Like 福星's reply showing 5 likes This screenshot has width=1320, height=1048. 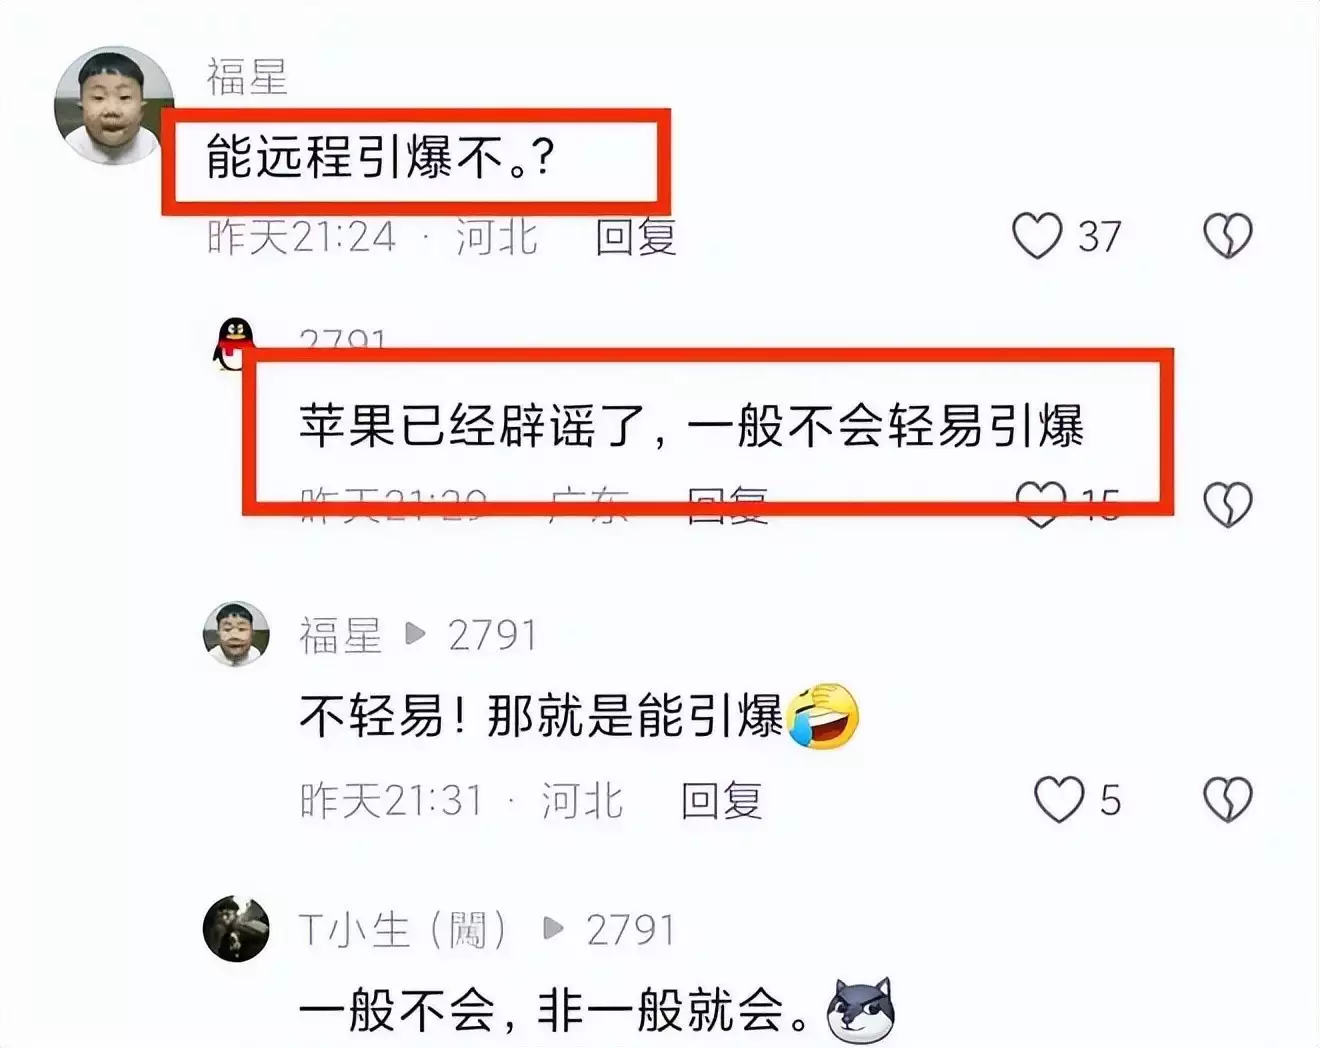pos(1058,800)
